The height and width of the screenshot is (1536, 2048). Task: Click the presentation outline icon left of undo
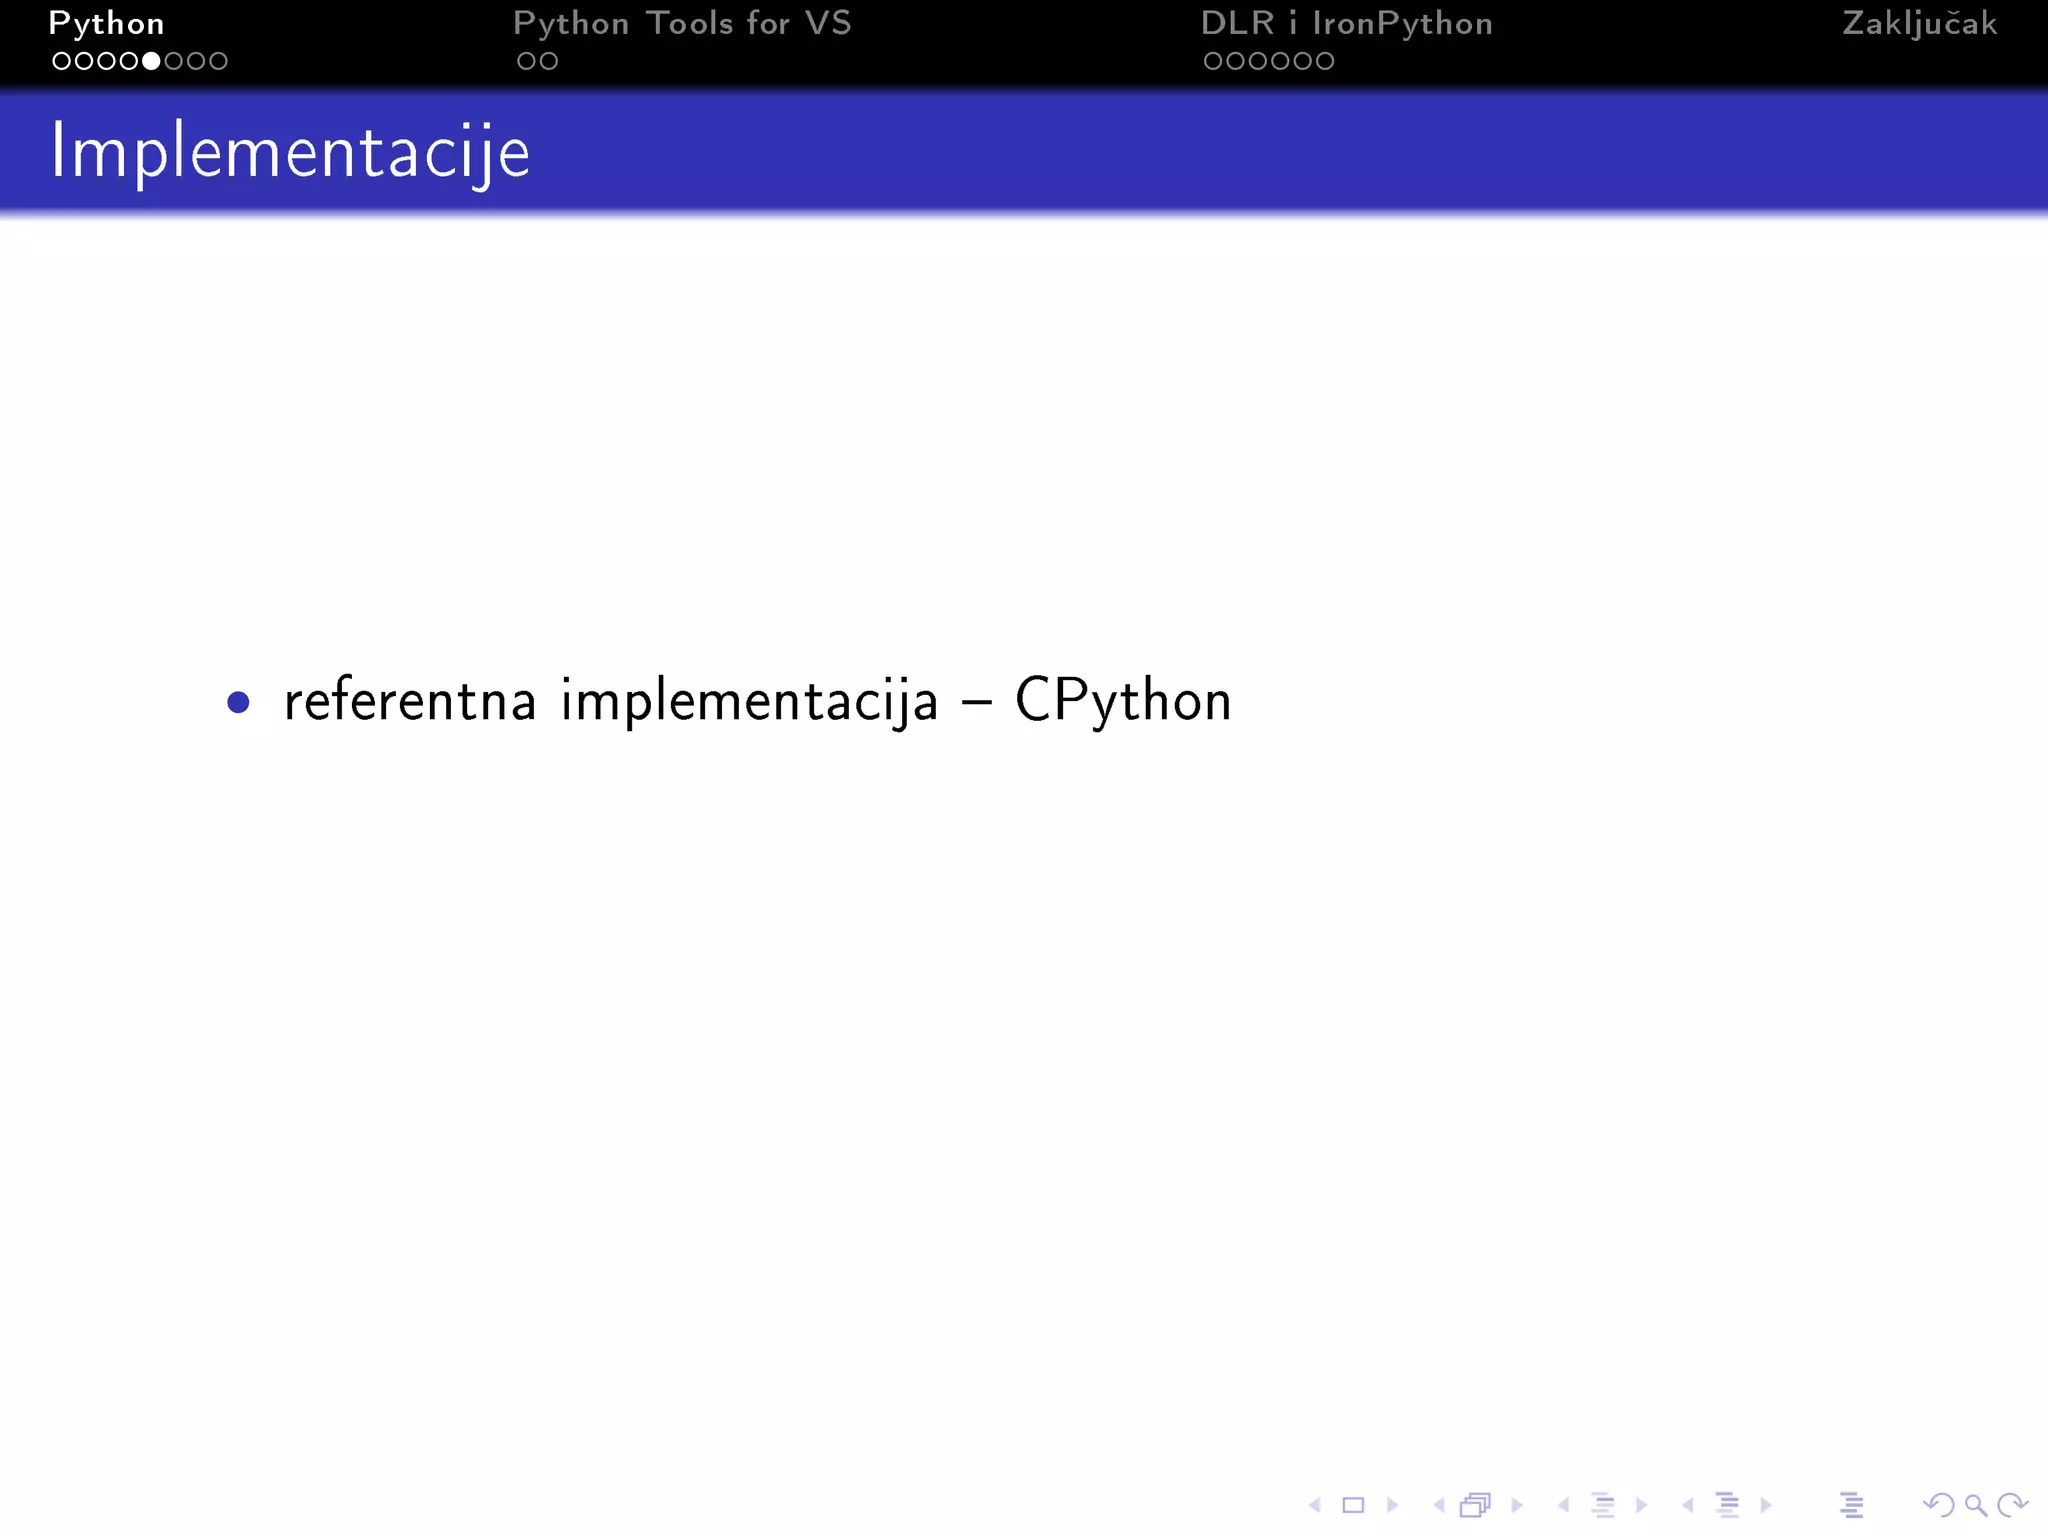pos(1851,1505)
